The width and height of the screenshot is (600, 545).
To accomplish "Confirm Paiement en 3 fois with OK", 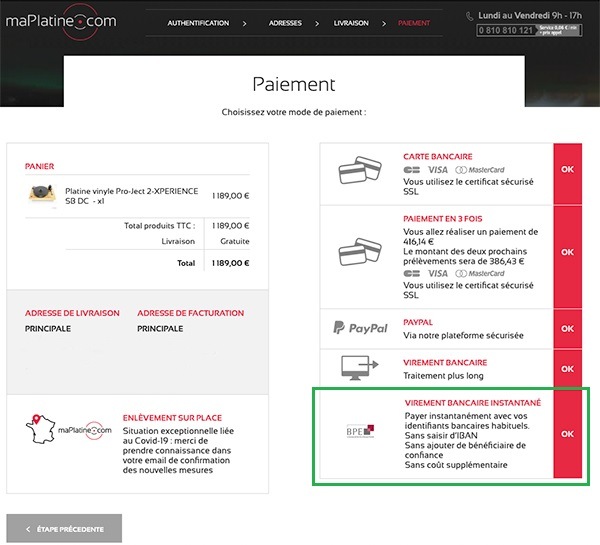I will pyautogui.click(x=568, y=252).
